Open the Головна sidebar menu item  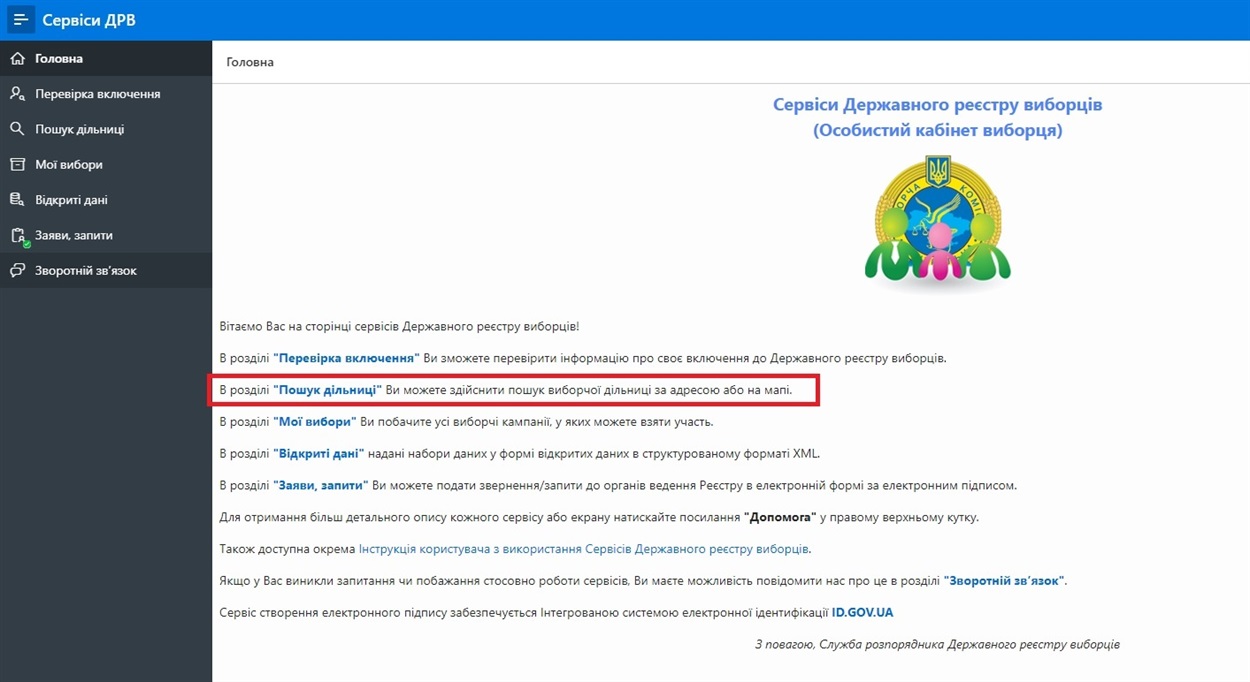[x=106, y=59]
